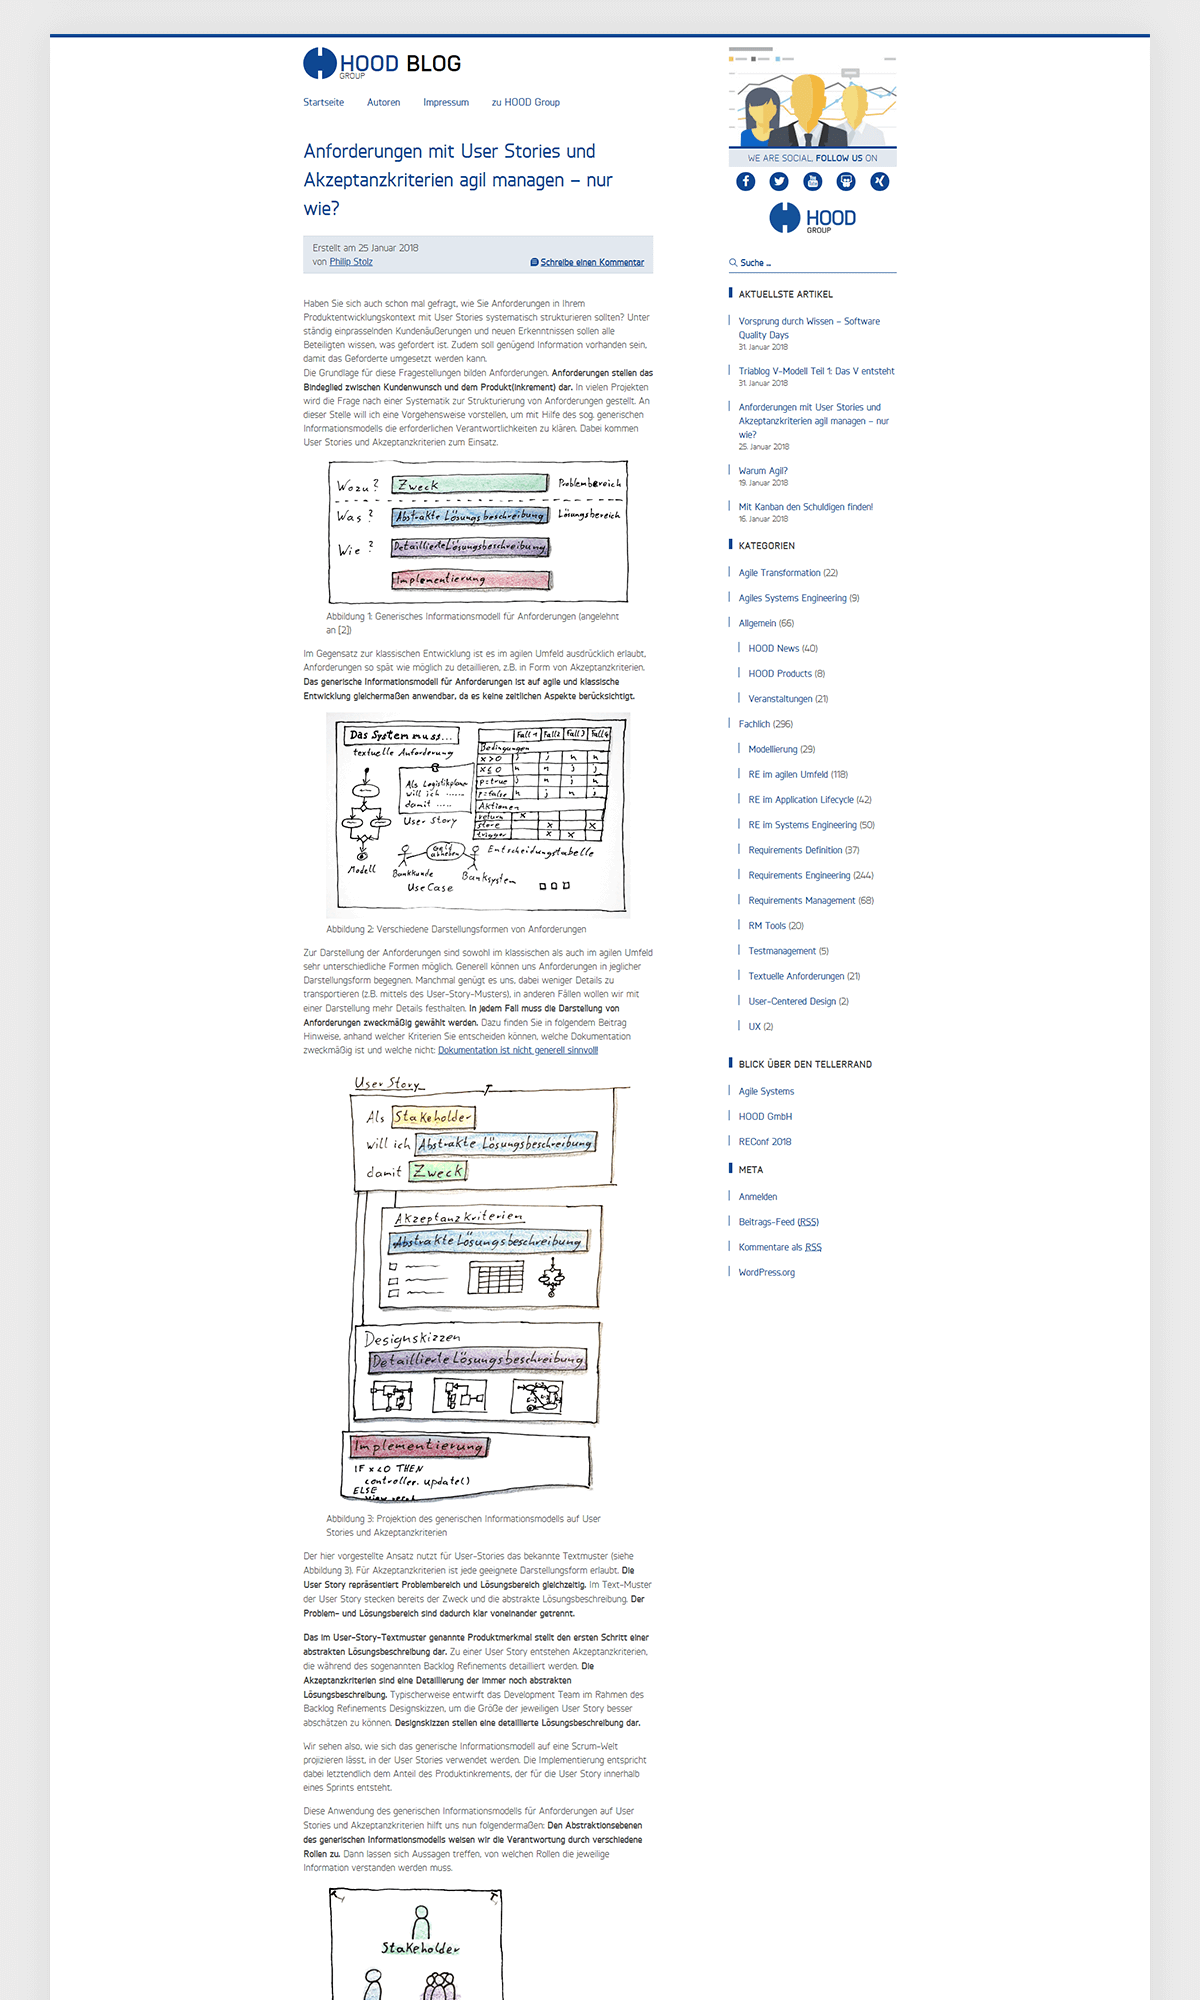Click the '19. Januar 2018' date text

click(x=764, y=483)
